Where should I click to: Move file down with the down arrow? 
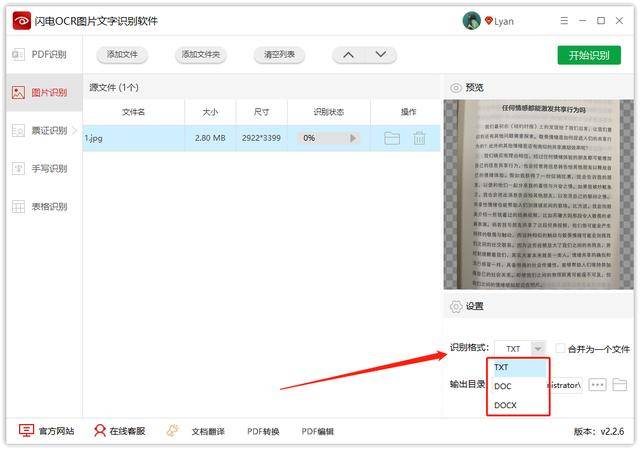pyautogui.click(x=380, y=55)
